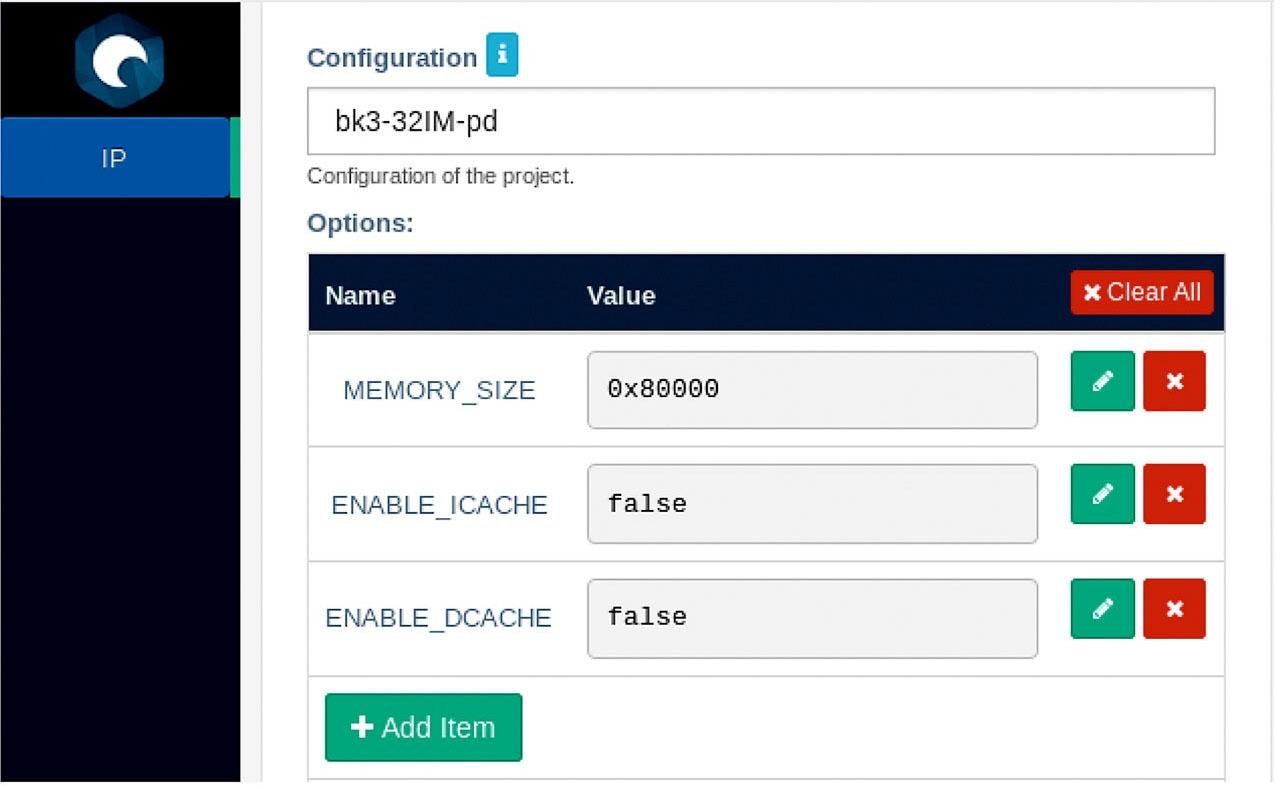Select the ENABLE_ICACHE value field

[x=811, y=504]
